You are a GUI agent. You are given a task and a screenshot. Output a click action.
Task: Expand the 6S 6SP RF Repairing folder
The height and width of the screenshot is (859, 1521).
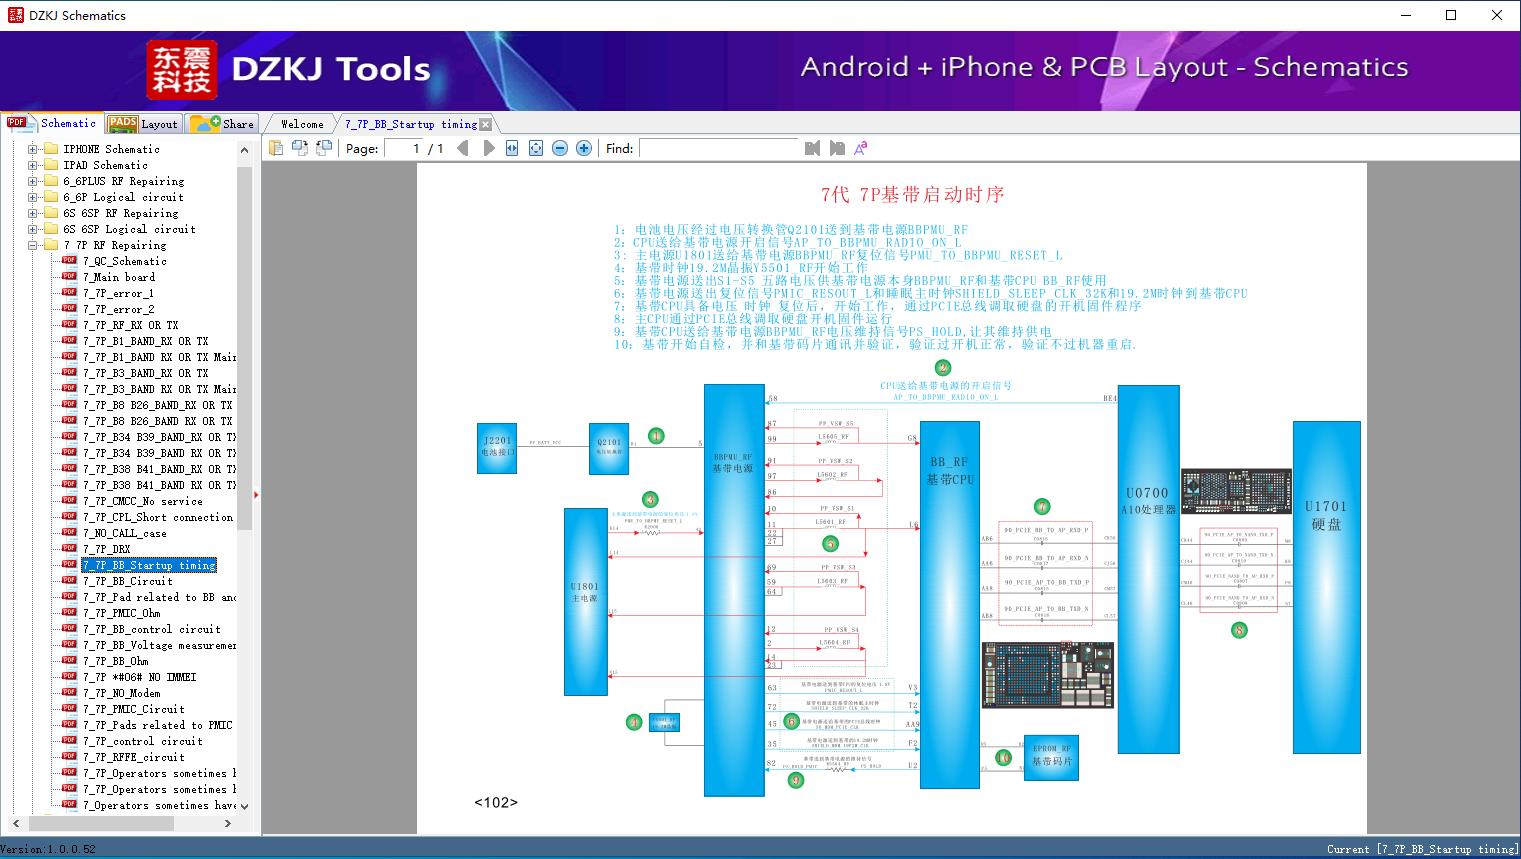click(x=32, y=213)
